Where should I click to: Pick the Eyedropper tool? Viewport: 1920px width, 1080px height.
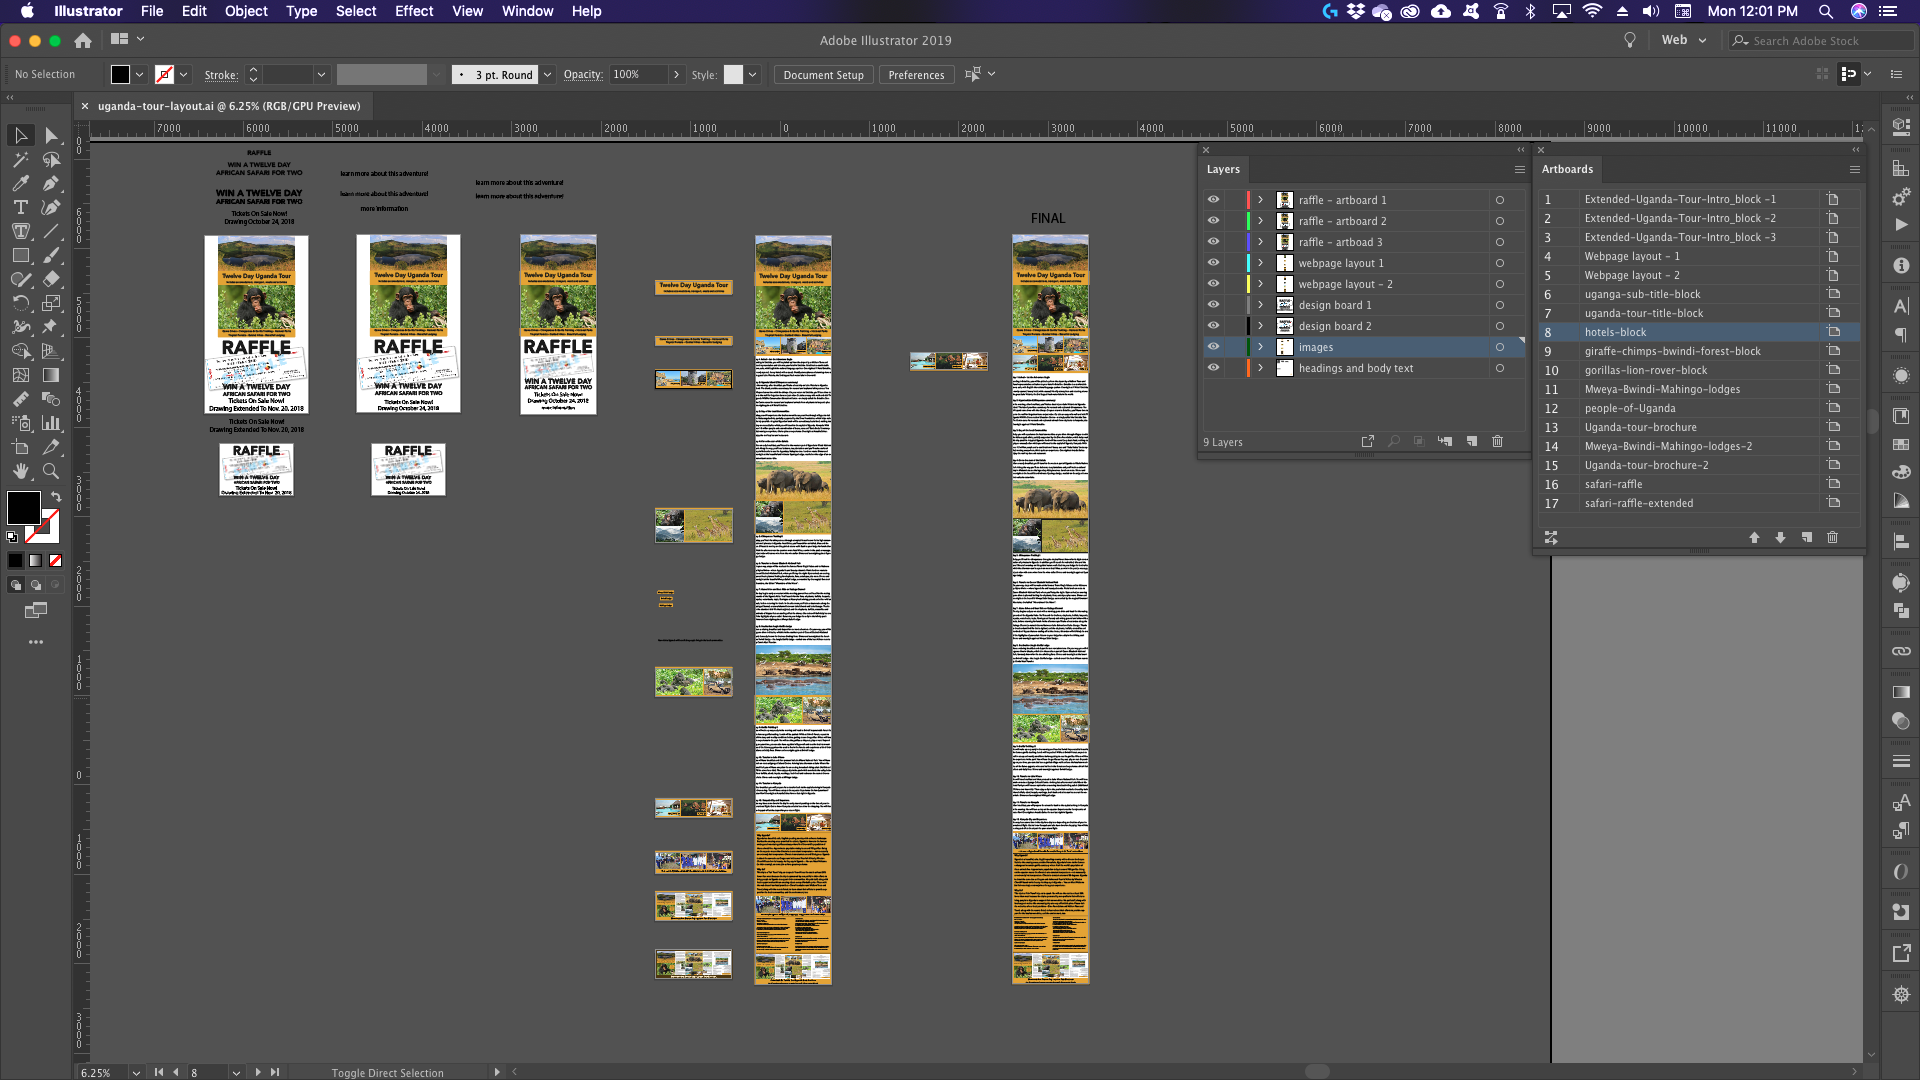[x=20, y=183]
